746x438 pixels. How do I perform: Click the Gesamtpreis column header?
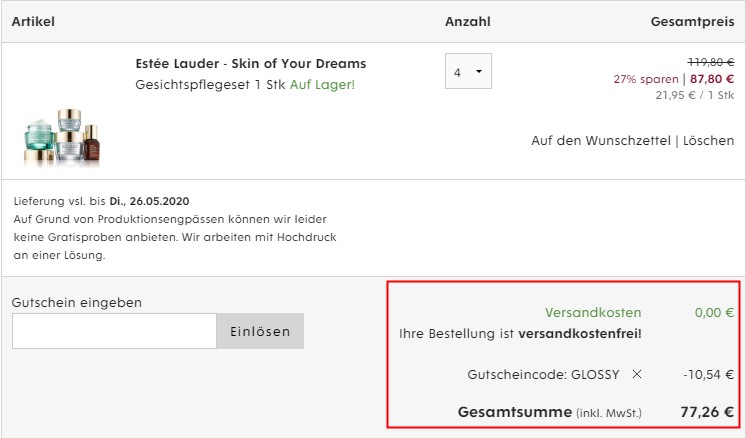[692, 22]
